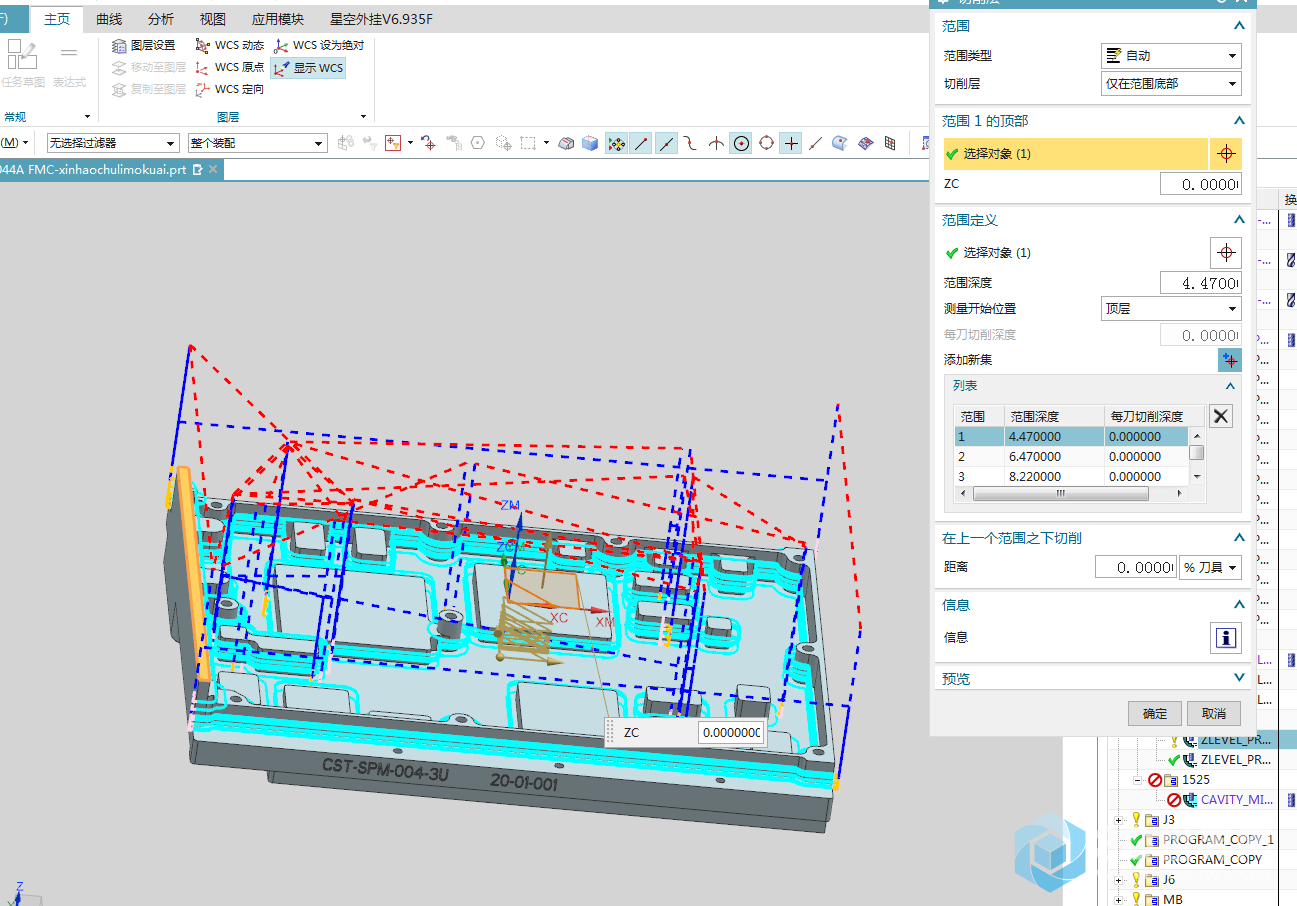
Task: Collapse the 列表 list section
Action: pyautogui.click(x=1230, y=386)
